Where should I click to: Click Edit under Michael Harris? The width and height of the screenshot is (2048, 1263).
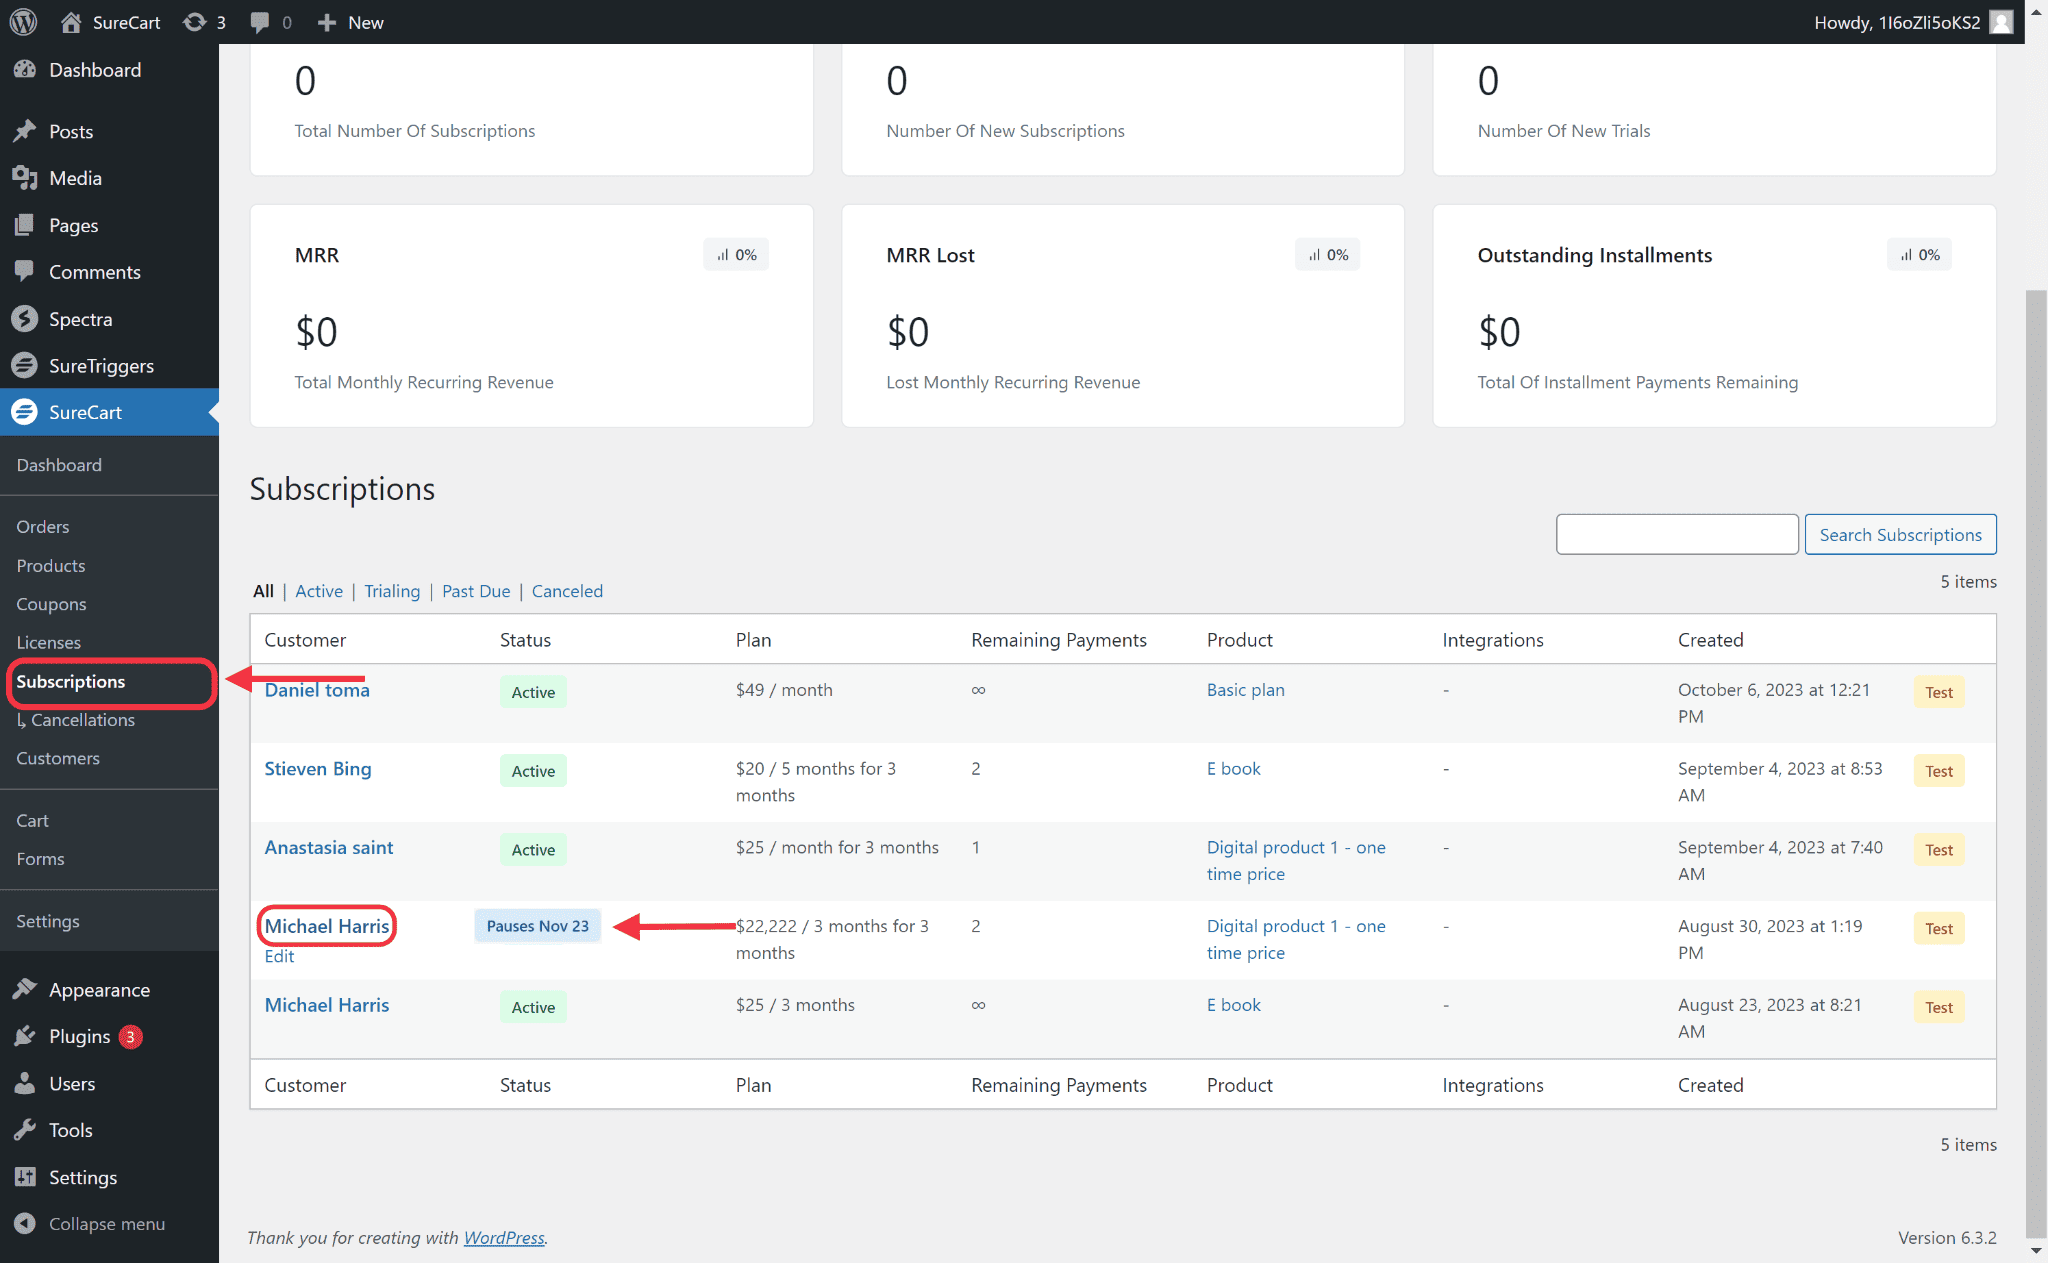[279, 956]
